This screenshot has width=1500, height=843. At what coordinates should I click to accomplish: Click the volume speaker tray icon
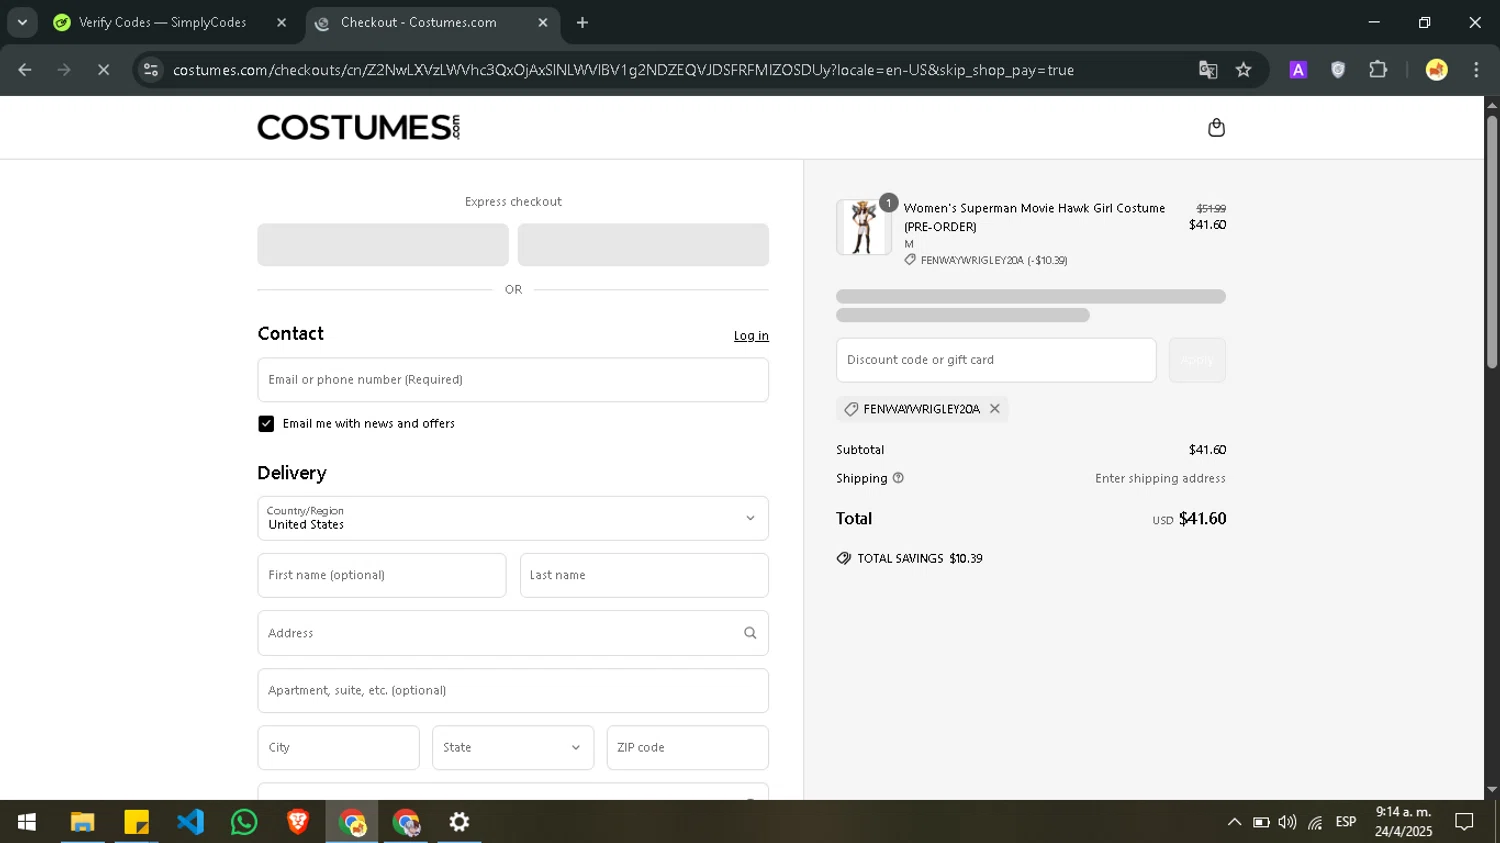[1288, 822]
